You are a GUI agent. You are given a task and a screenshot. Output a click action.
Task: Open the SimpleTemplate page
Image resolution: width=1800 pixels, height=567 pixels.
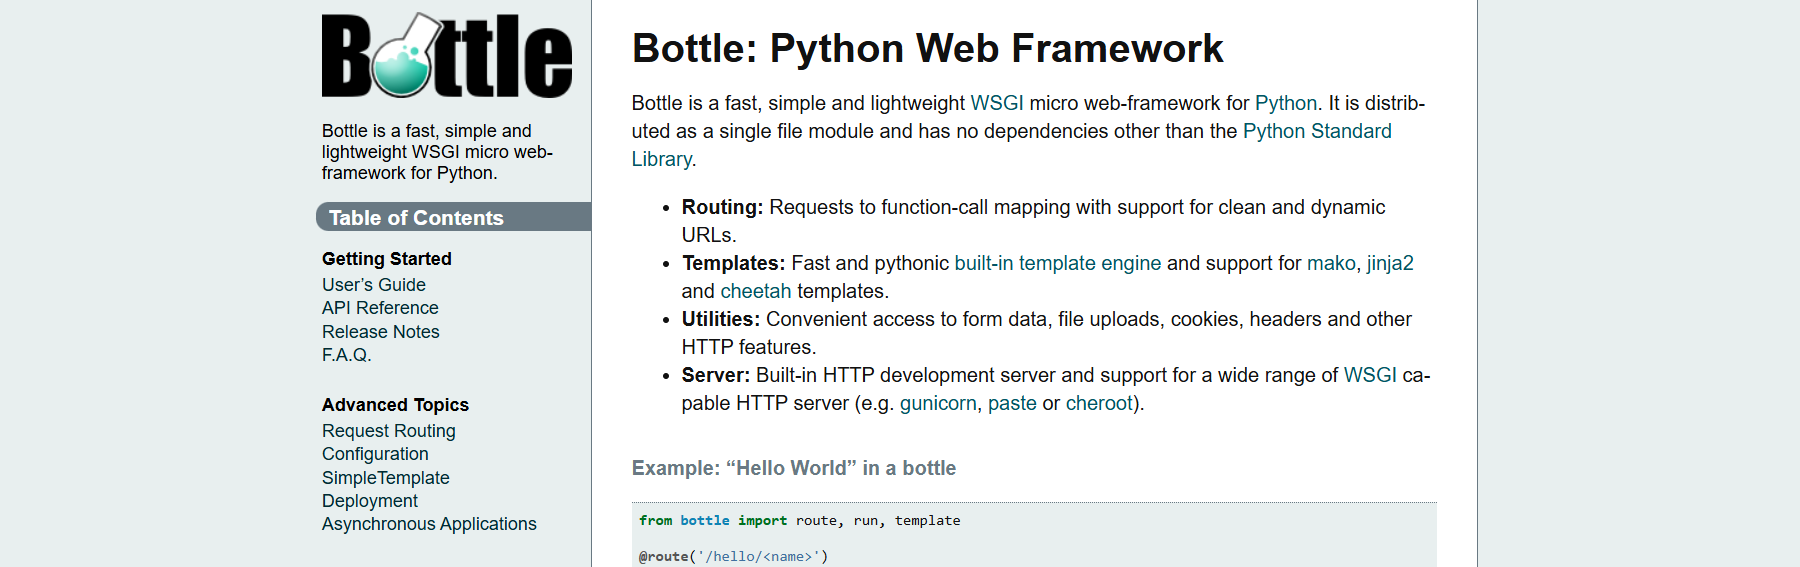coord(385,478)
